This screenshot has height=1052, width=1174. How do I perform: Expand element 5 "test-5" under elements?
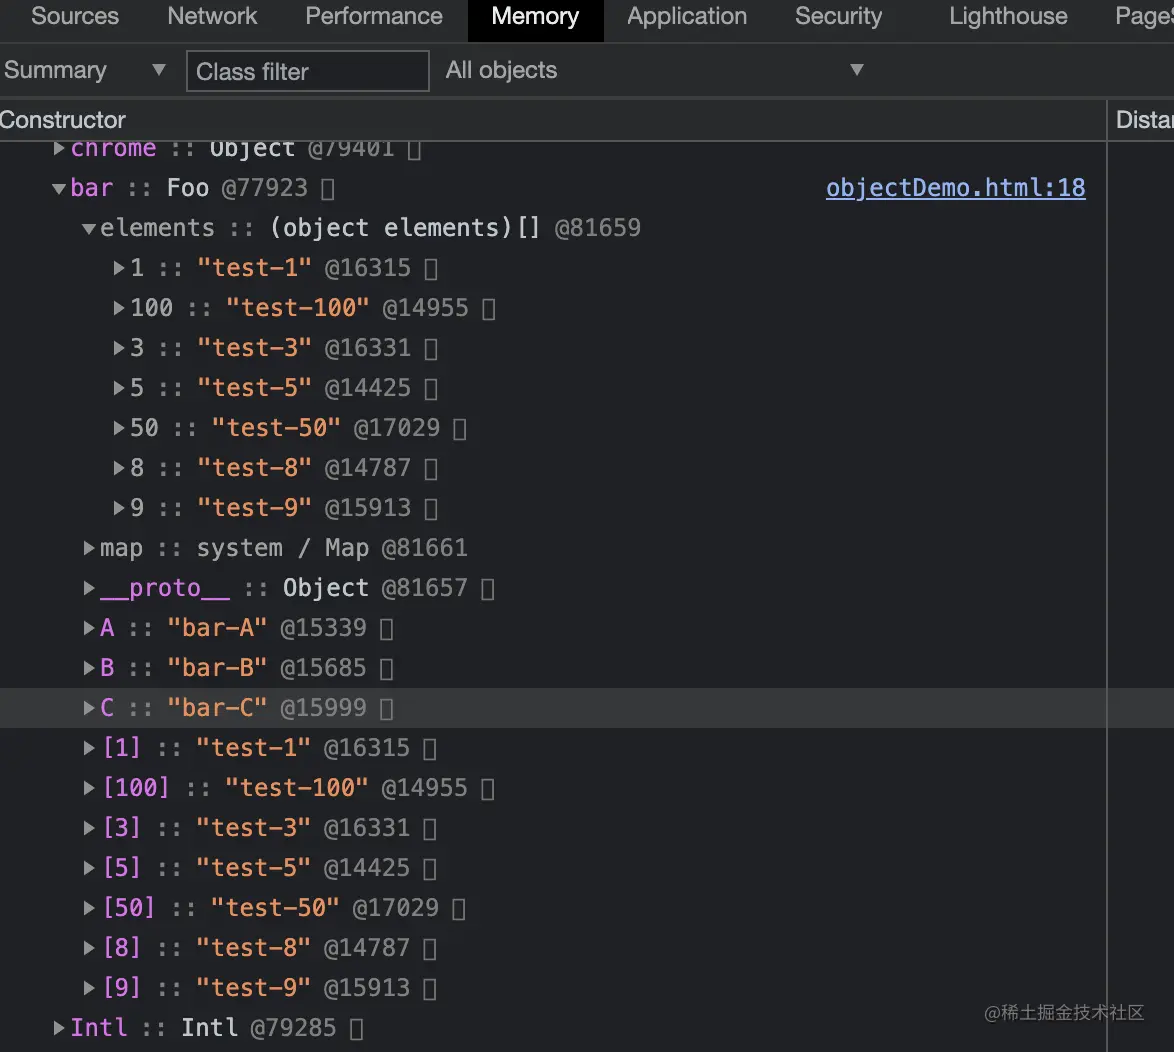point(118,388)
